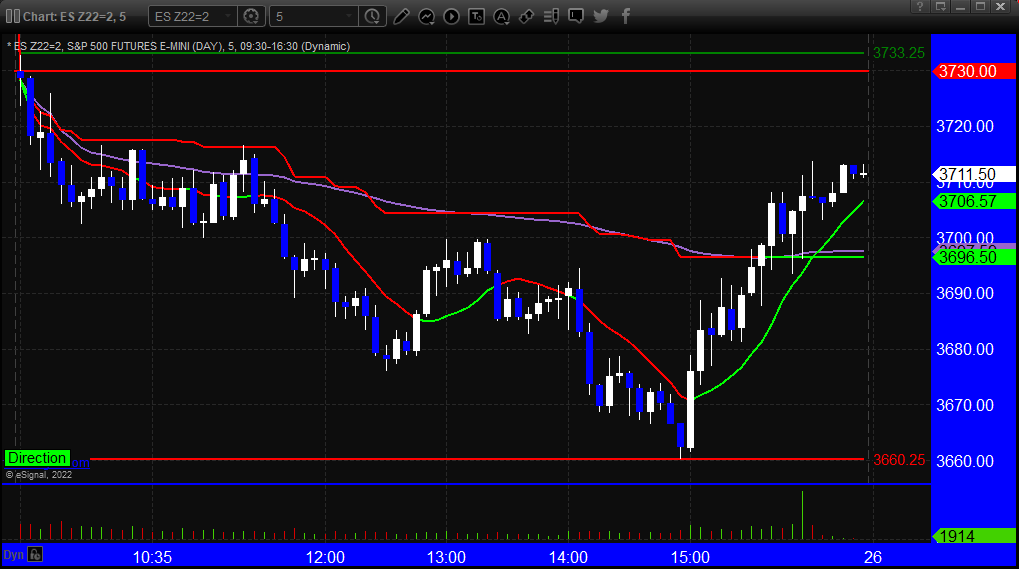Click the 3730.00 red price label
Viewport: 1019px width, 569px height.
click(973, 71)
